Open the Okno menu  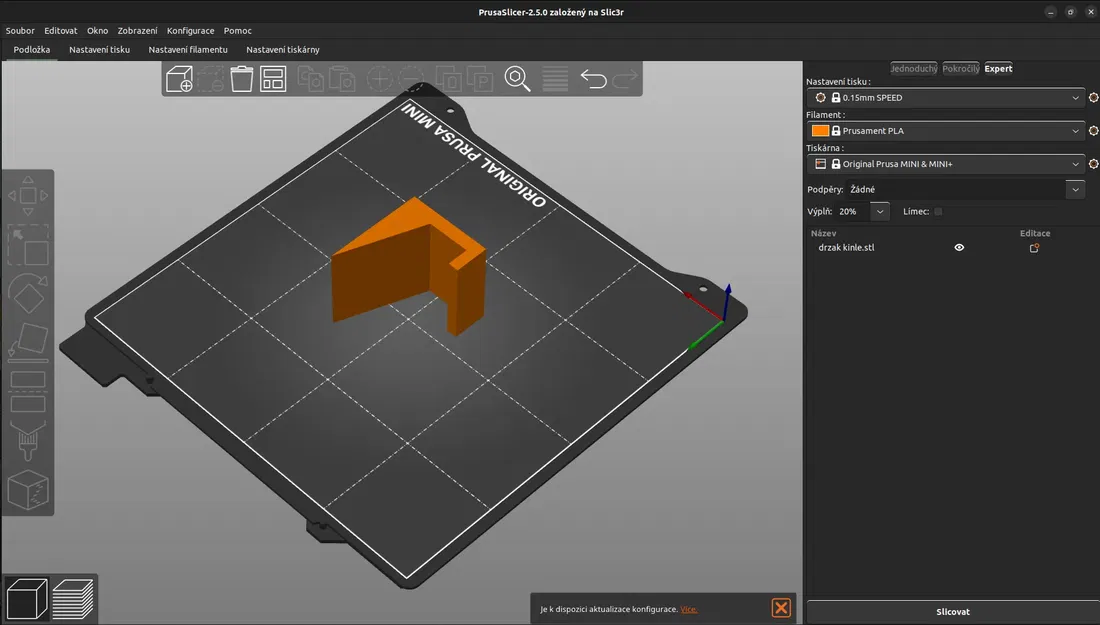[x=98, y=31]
